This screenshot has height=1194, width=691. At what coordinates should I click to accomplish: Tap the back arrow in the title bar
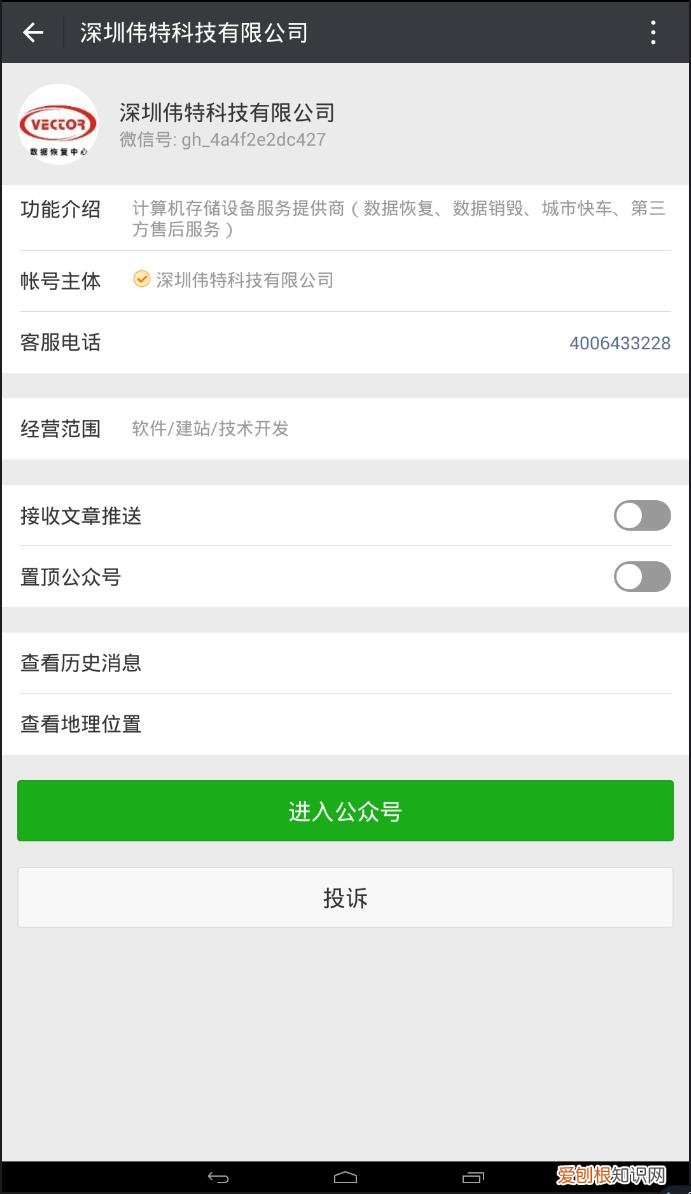[33, 32]
